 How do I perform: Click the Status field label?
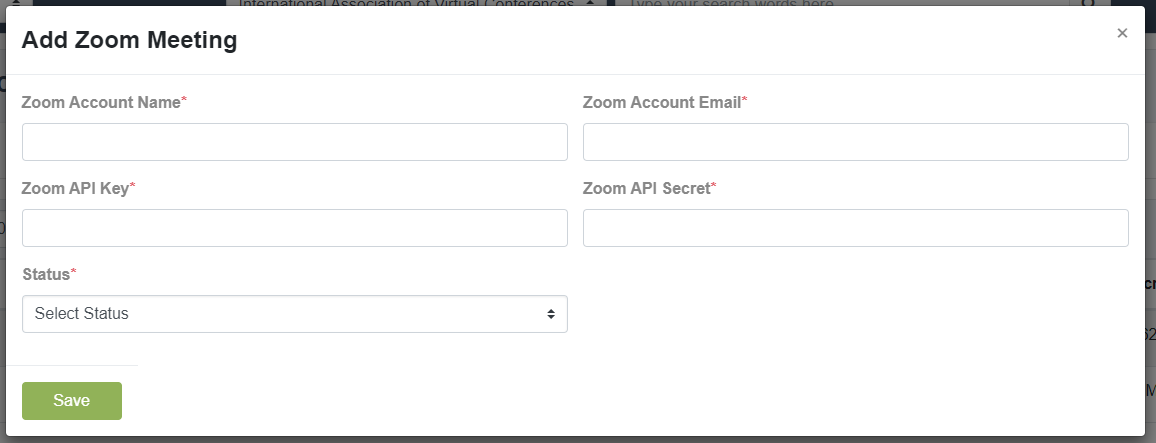pos(46,274)
